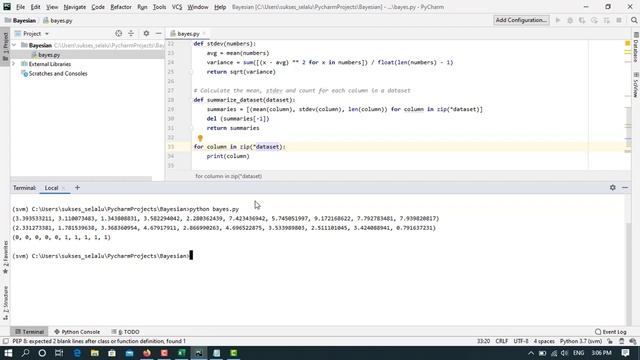This screenshot has height=360, width=640.
Task: Open the Structure side tab
Action: click(x=5, y=303)
